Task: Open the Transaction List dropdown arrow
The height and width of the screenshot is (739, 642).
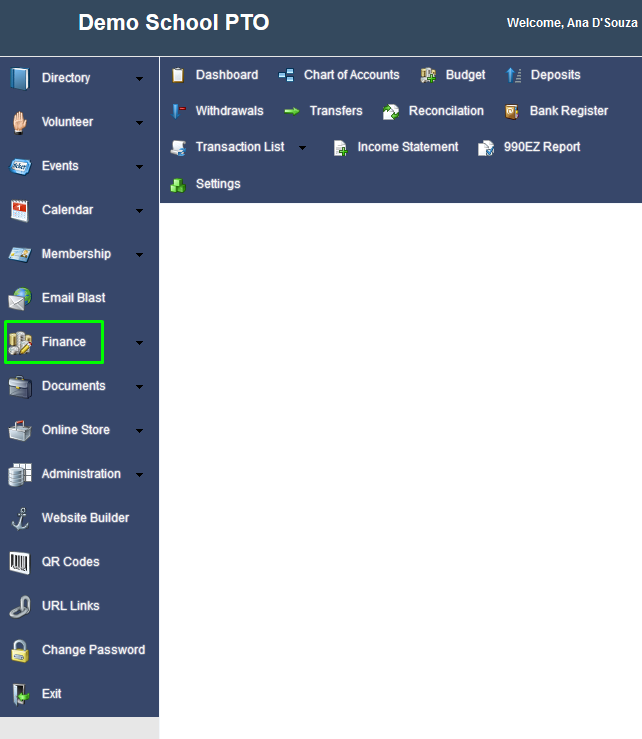Action: pos(302,148)
